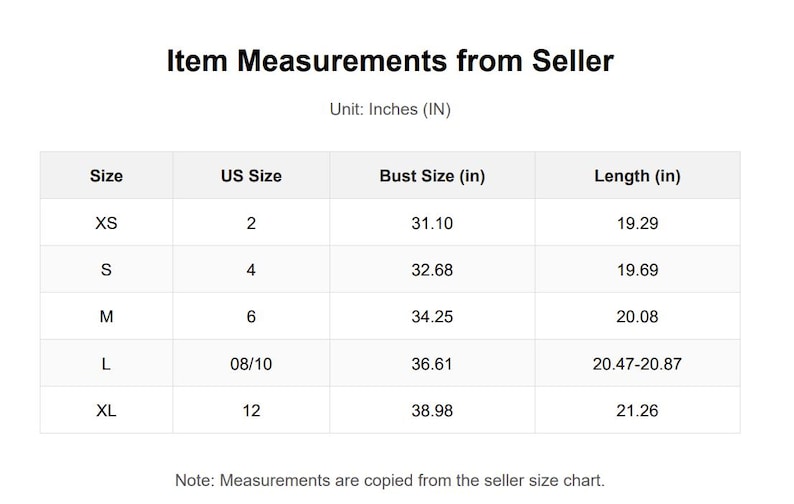Select length value 19.29
Viewport: 794px width, 504px height.
[637, 223]
